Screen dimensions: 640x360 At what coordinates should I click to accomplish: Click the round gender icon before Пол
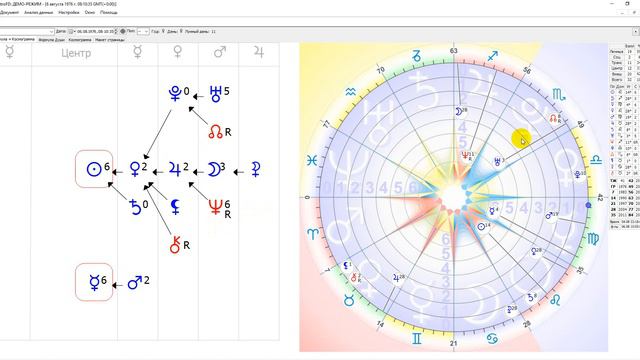[x=123, y=31]
